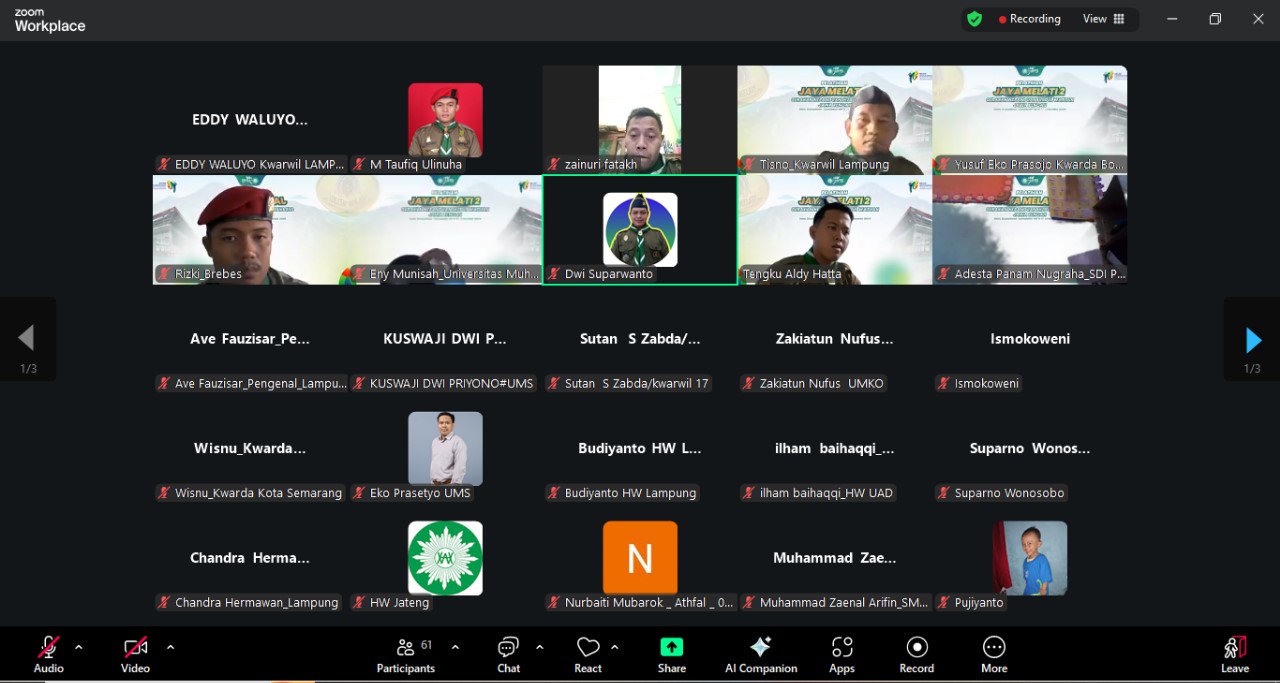Go to next page of participants
1280x683 pixels.
(x=1253, y=340)
